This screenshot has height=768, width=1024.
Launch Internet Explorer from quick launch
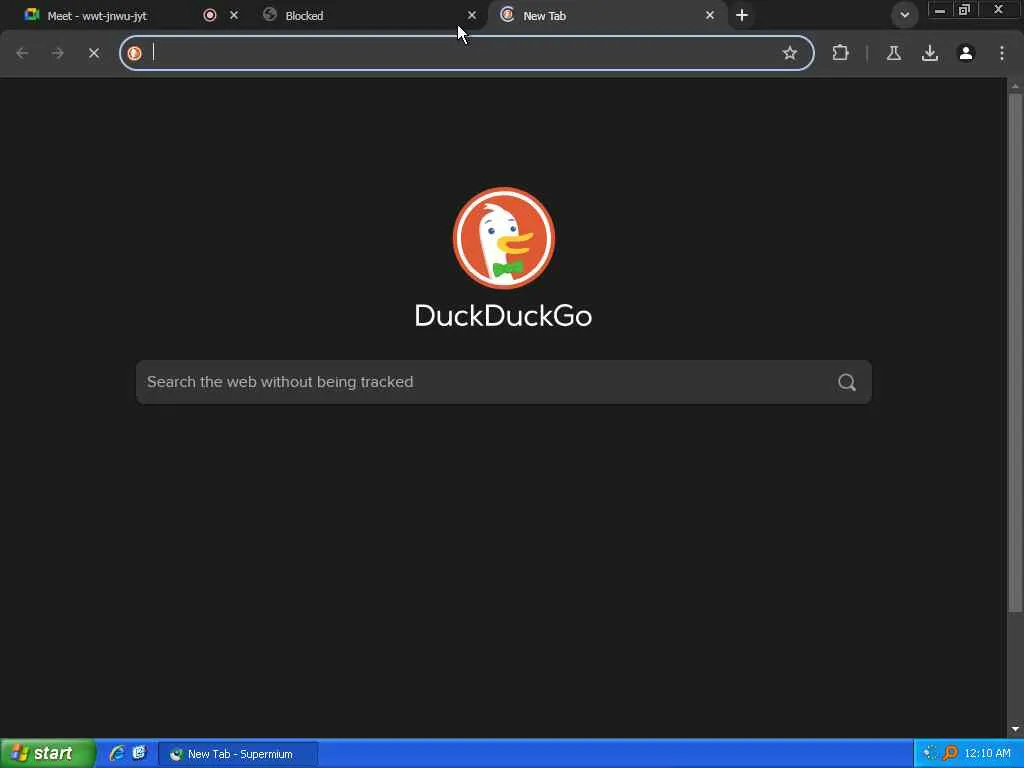pyautogui.click(x=117, y=753)
